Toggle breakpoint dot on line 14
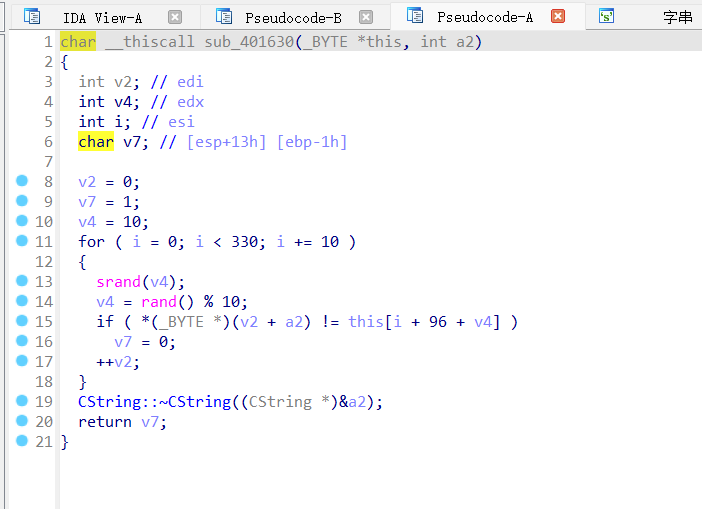Viewport: 702px width, 509px height. point(22,300)
